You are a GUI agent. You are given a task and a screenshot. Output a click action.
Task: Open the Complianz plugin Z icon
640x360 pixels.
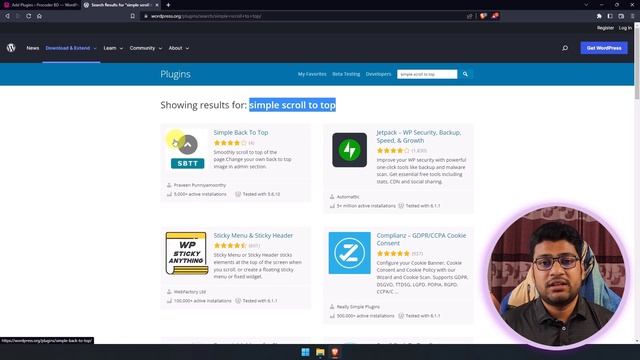(x=349, y=253)
